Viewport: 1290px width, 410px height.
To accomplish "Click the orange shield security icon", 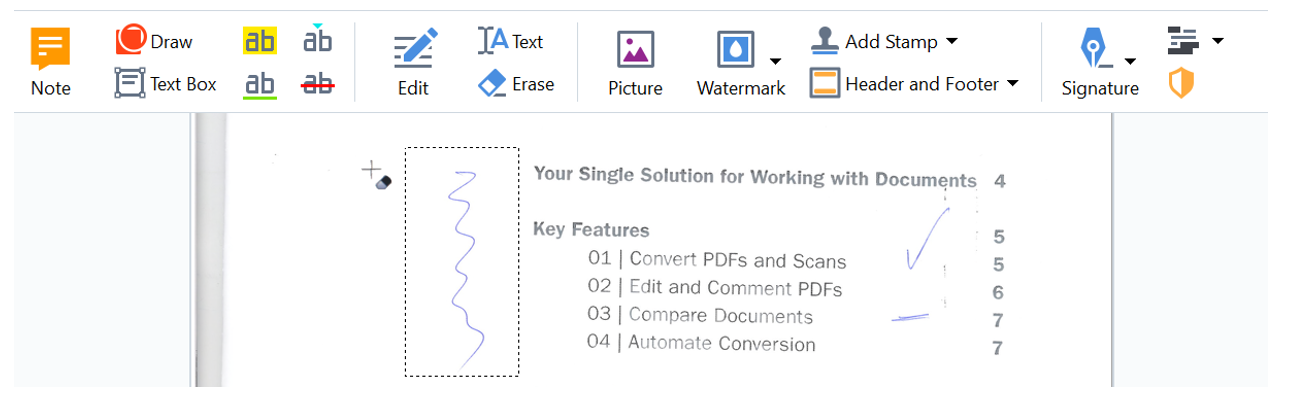I will (x=1181, y=84).
